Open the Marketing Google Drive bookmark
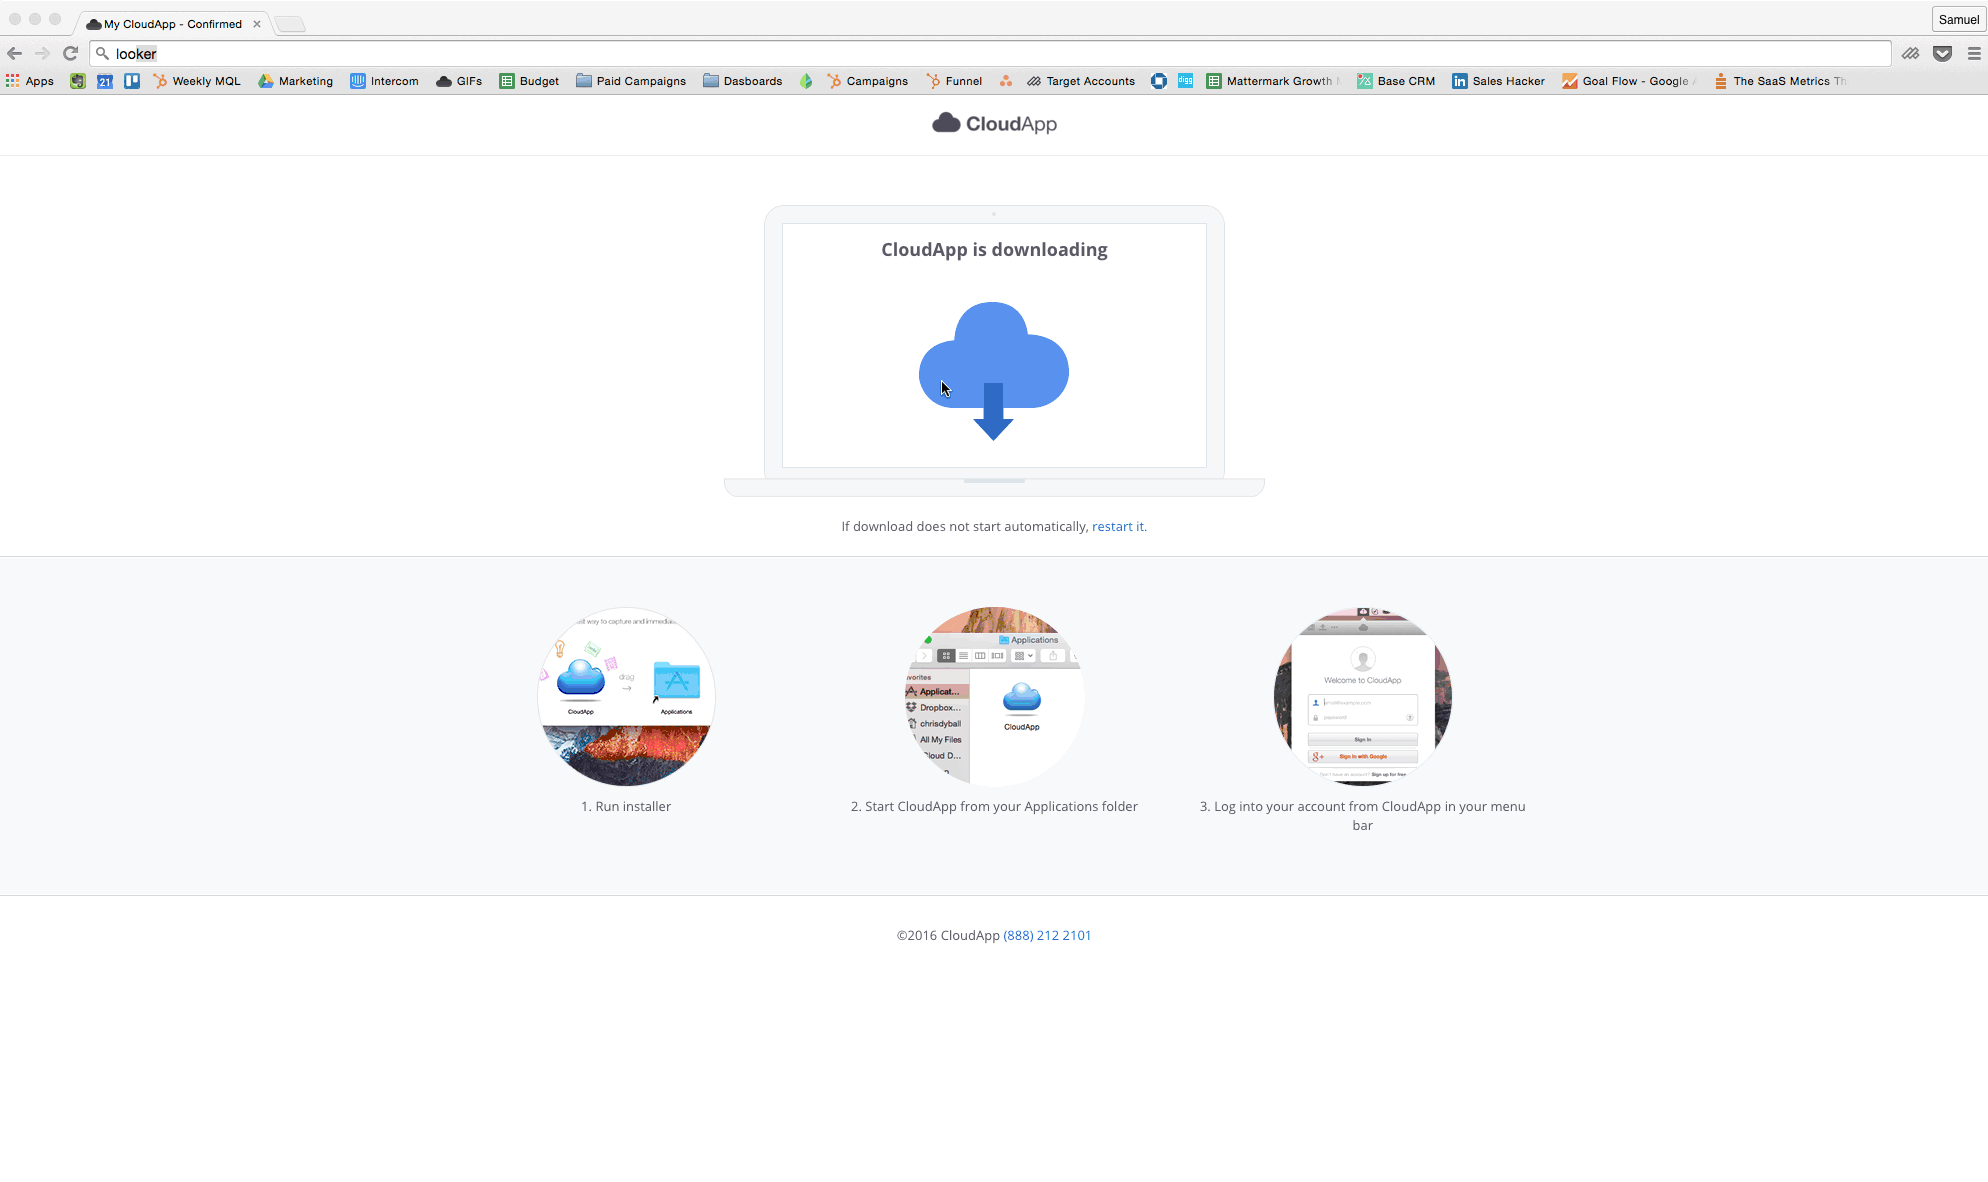Viewport: 1988px width, 1182px height. click(296, 81)
